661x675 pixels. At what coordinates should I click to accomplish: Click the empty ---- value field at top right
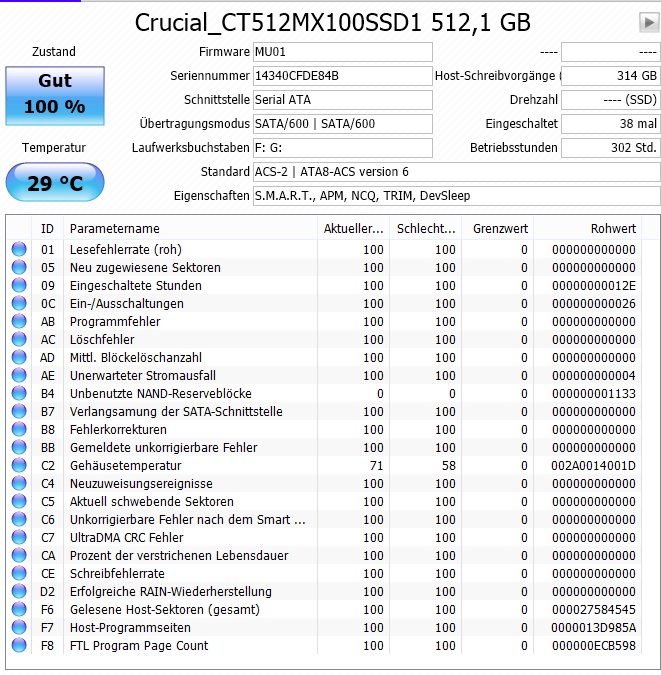coord(611,52)
